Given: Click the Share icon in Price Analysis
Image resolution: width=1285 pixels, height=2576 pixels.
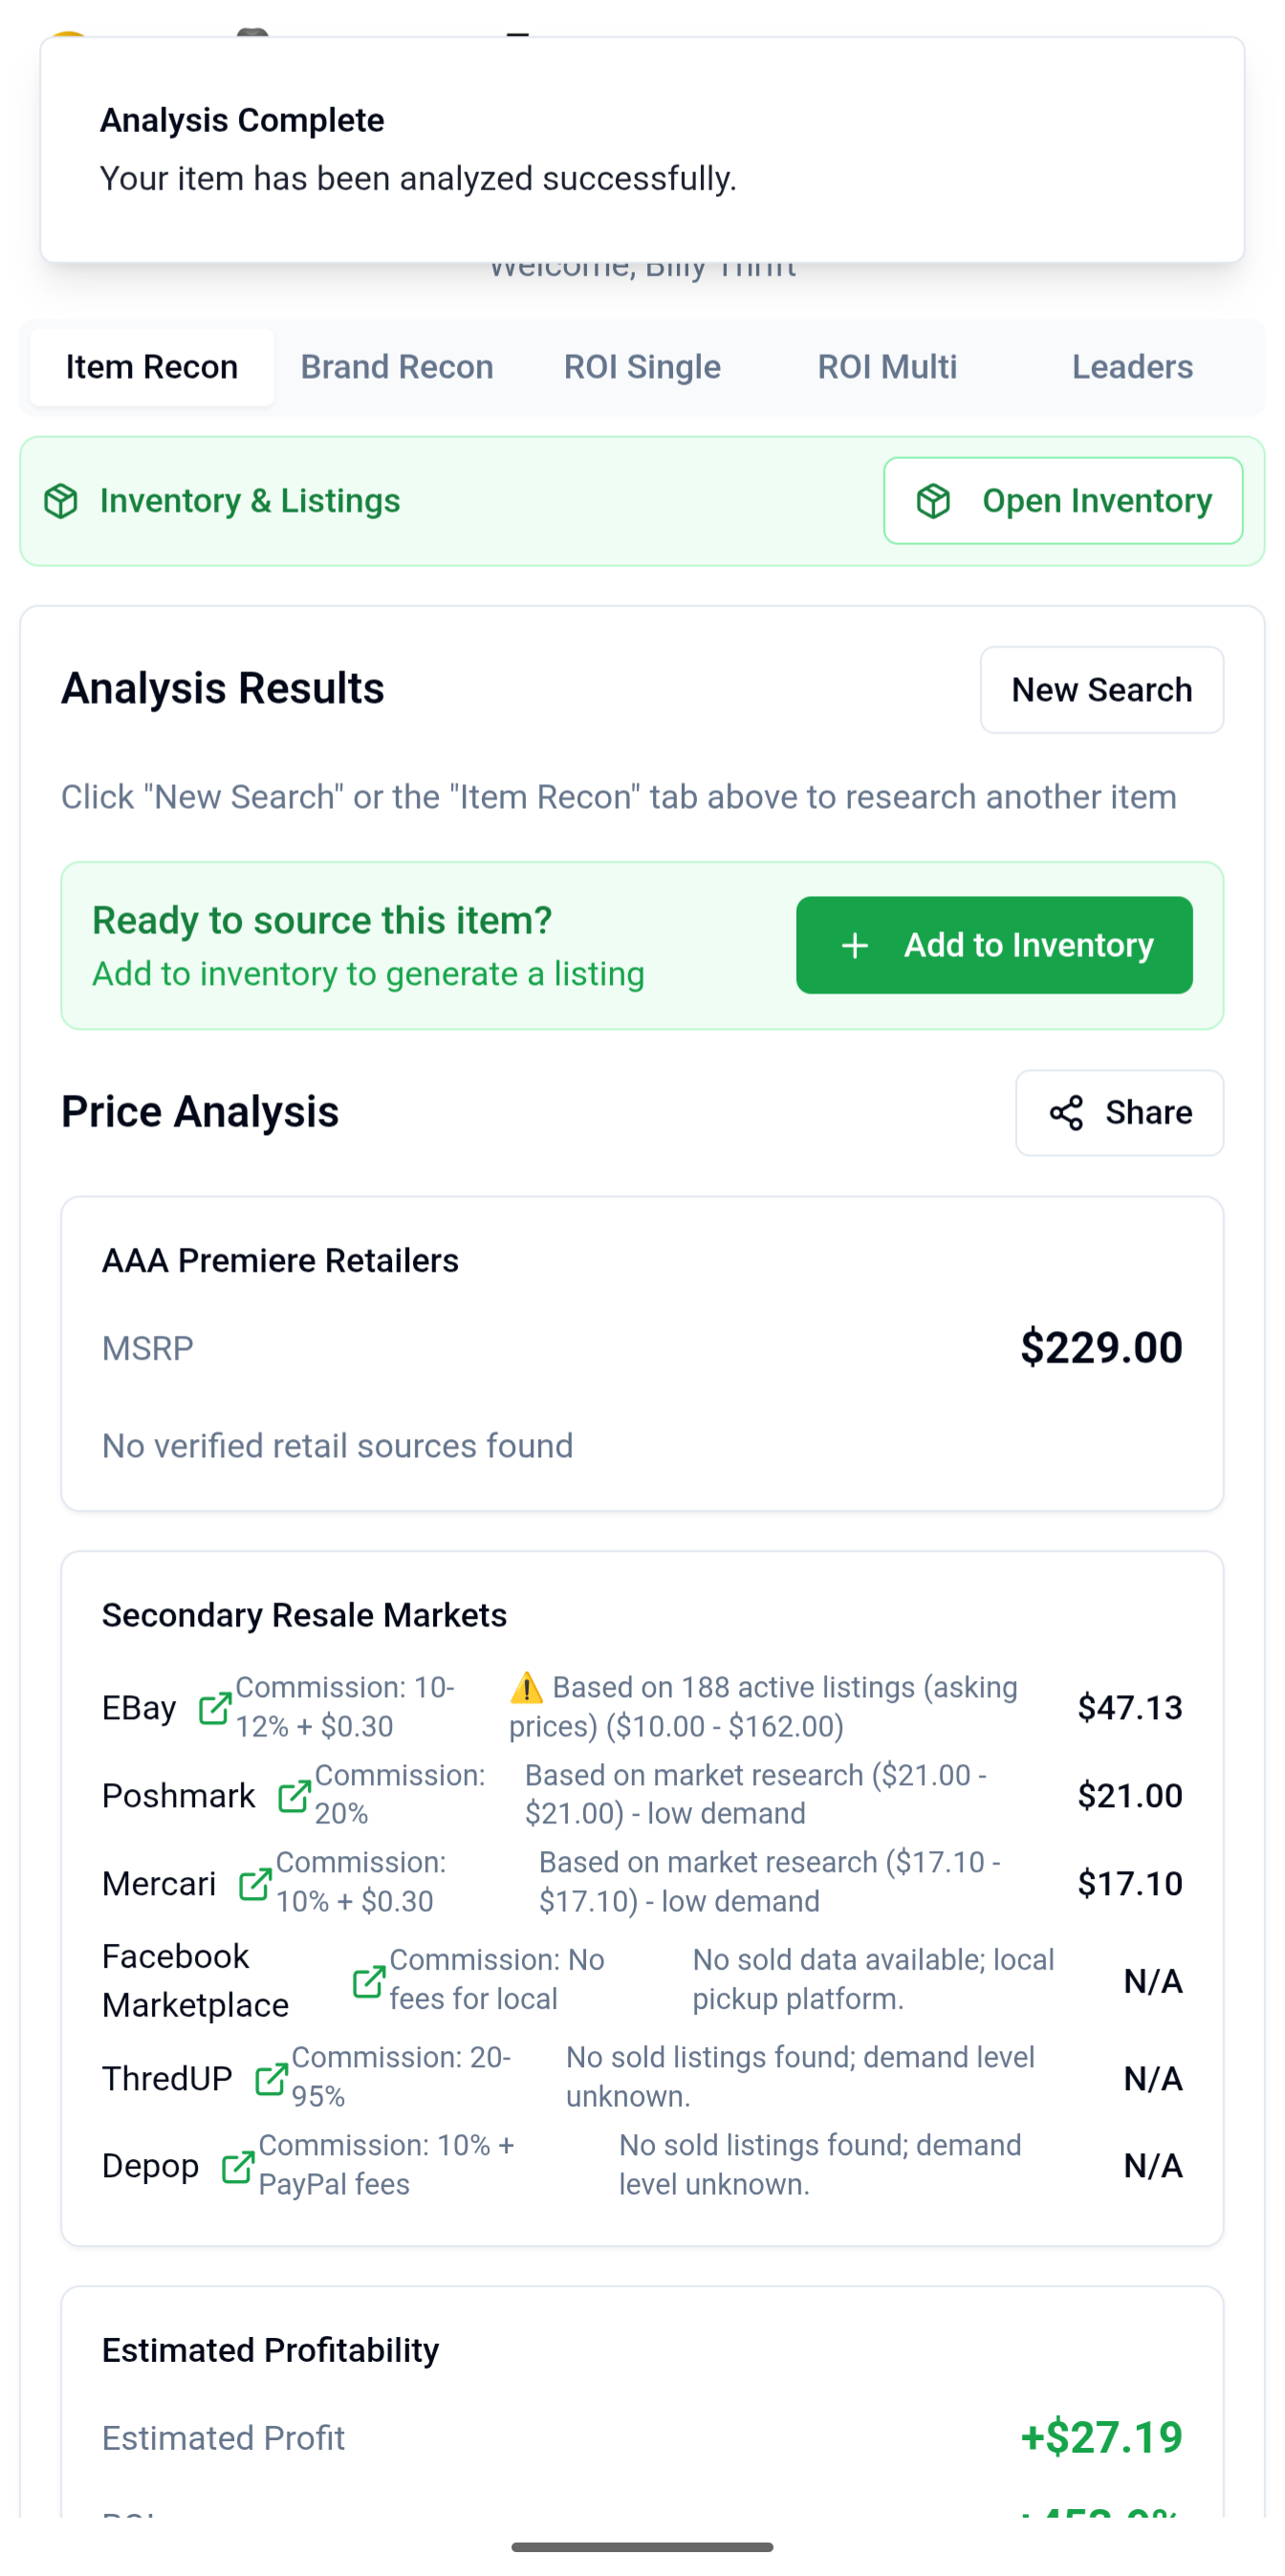Looking at the screenshot, I should (1066, 1112).
